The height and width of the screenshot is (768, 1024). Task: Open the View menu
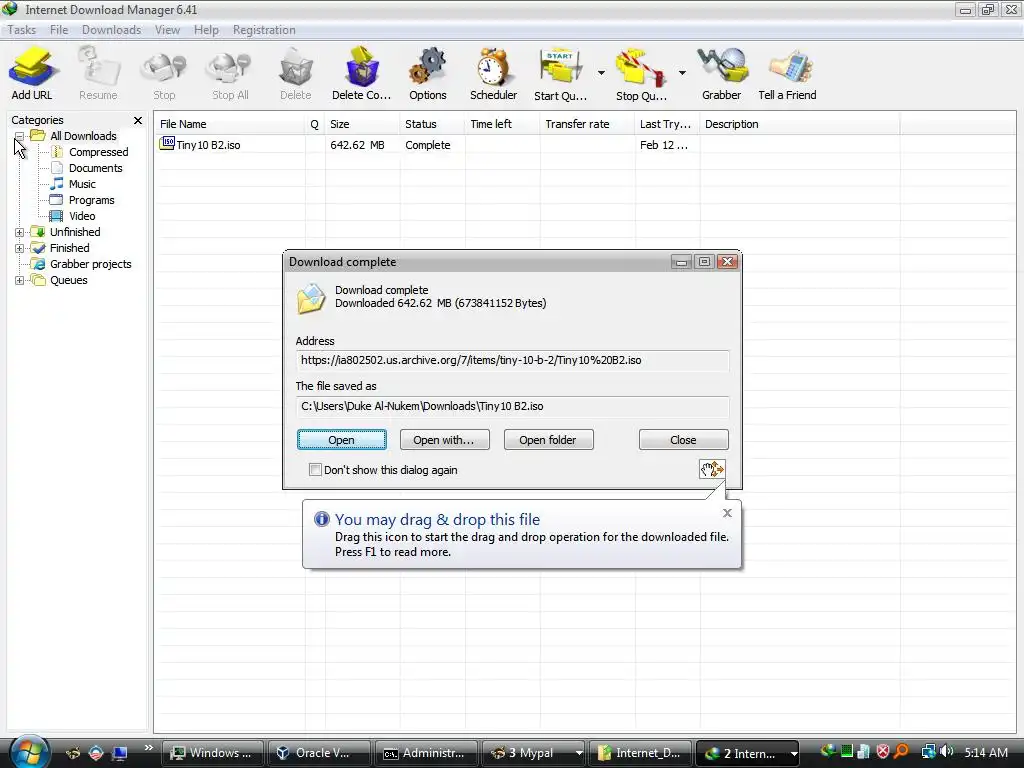tap(167, 30)
